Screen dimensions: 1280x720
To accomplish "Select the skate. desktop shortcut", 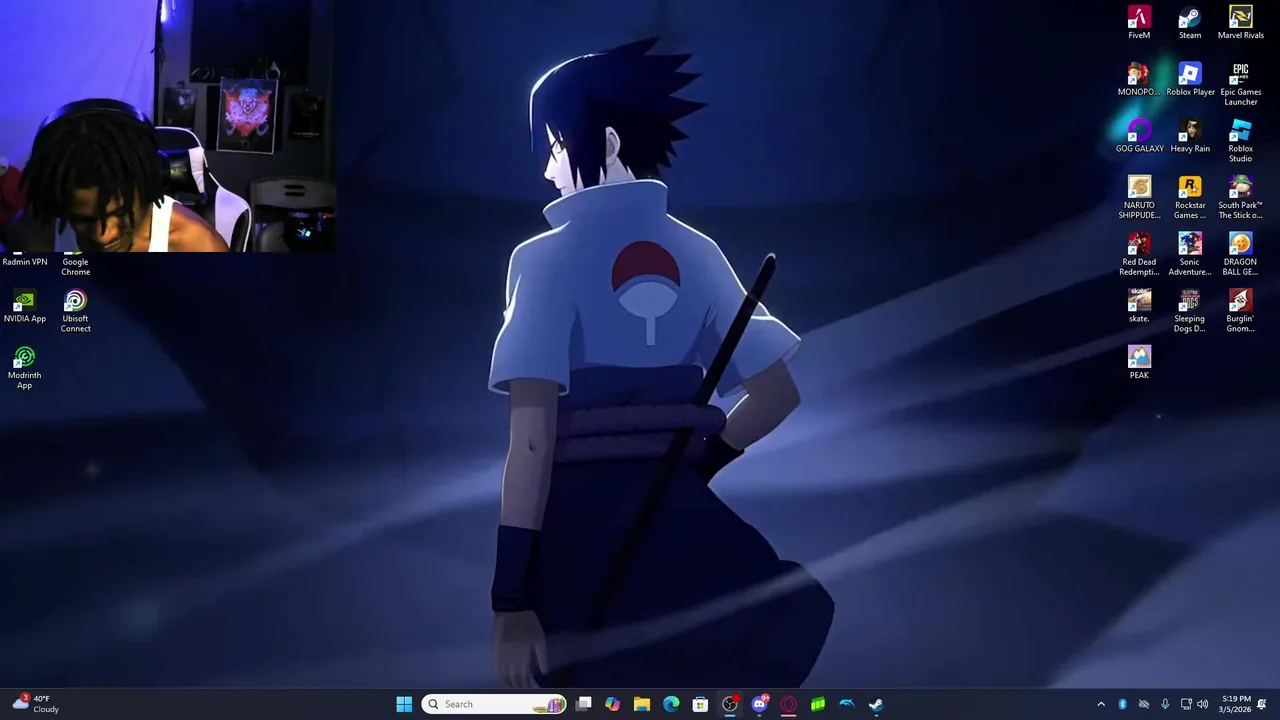I will (1139, 306).
